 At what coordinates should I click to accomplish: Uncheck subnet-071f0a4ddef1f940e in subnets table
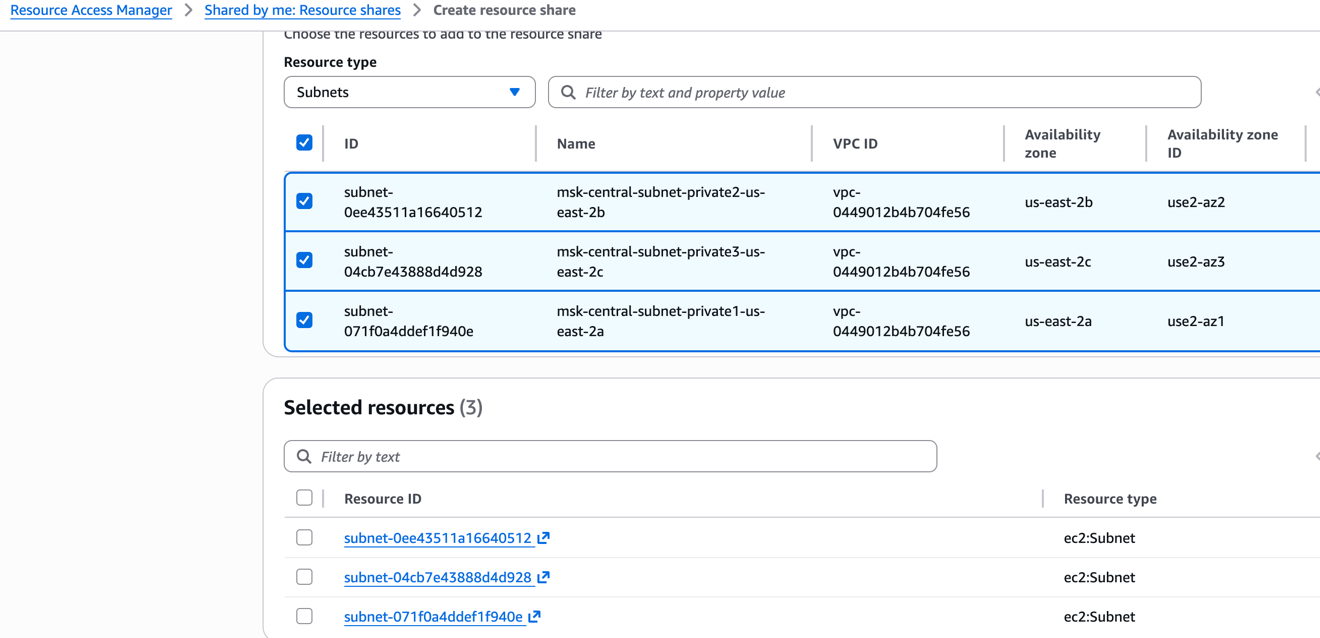(x=304, y=320)
